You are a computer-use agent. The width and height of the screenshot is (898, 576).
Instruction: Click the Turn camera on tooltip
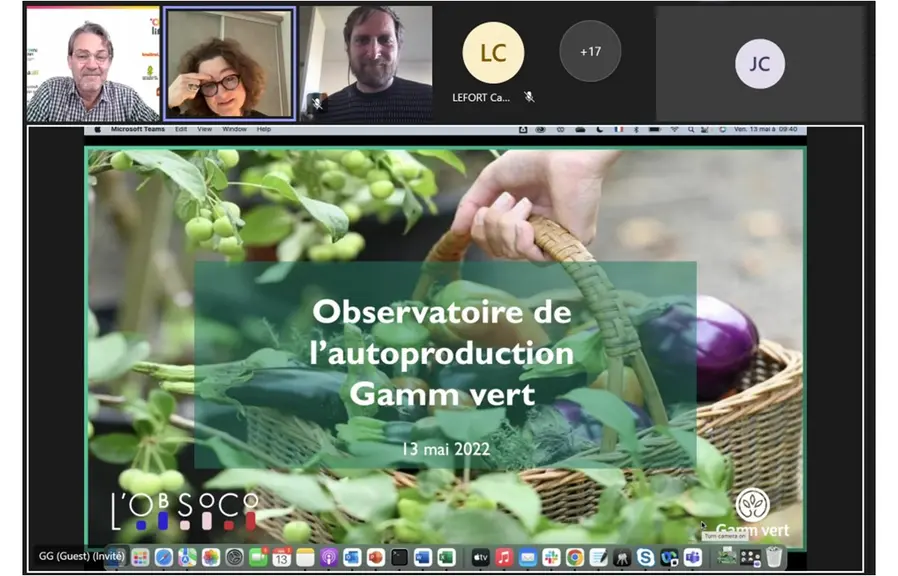pyautogui.click(x=724, y=536)
